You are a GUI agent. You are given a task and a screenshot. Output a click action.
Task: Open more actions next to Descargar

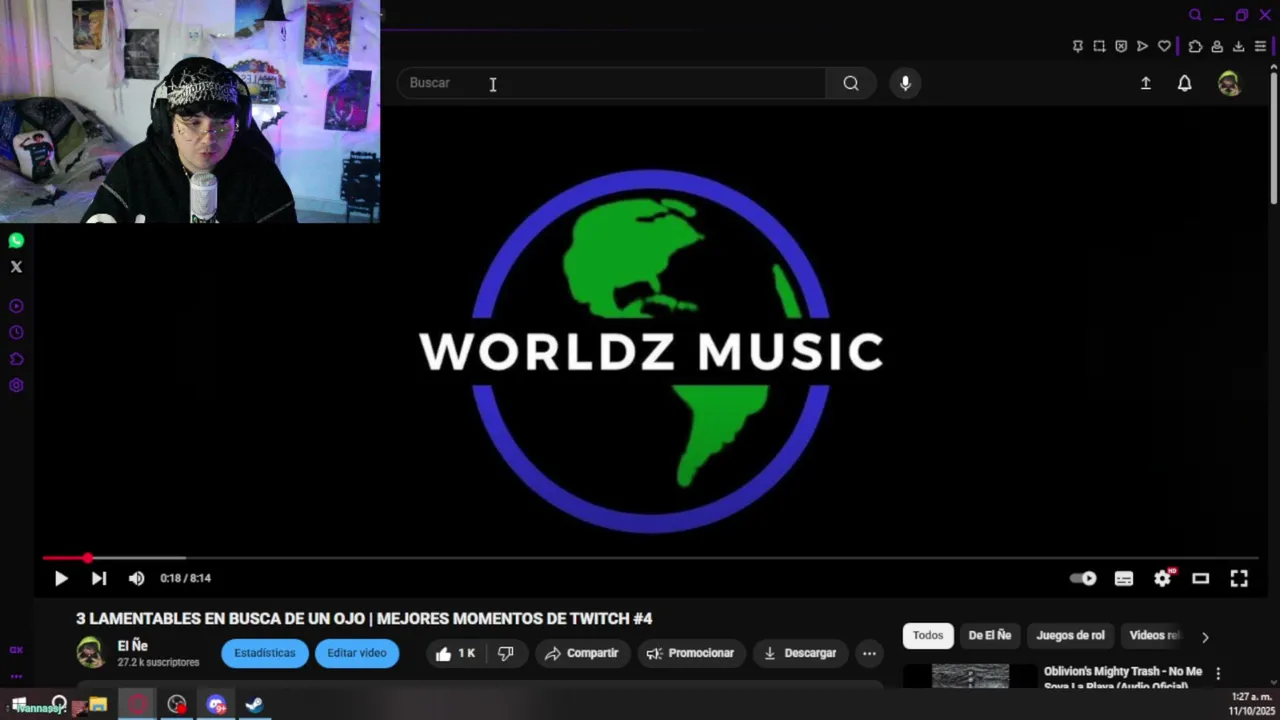(x=869, y=653)
